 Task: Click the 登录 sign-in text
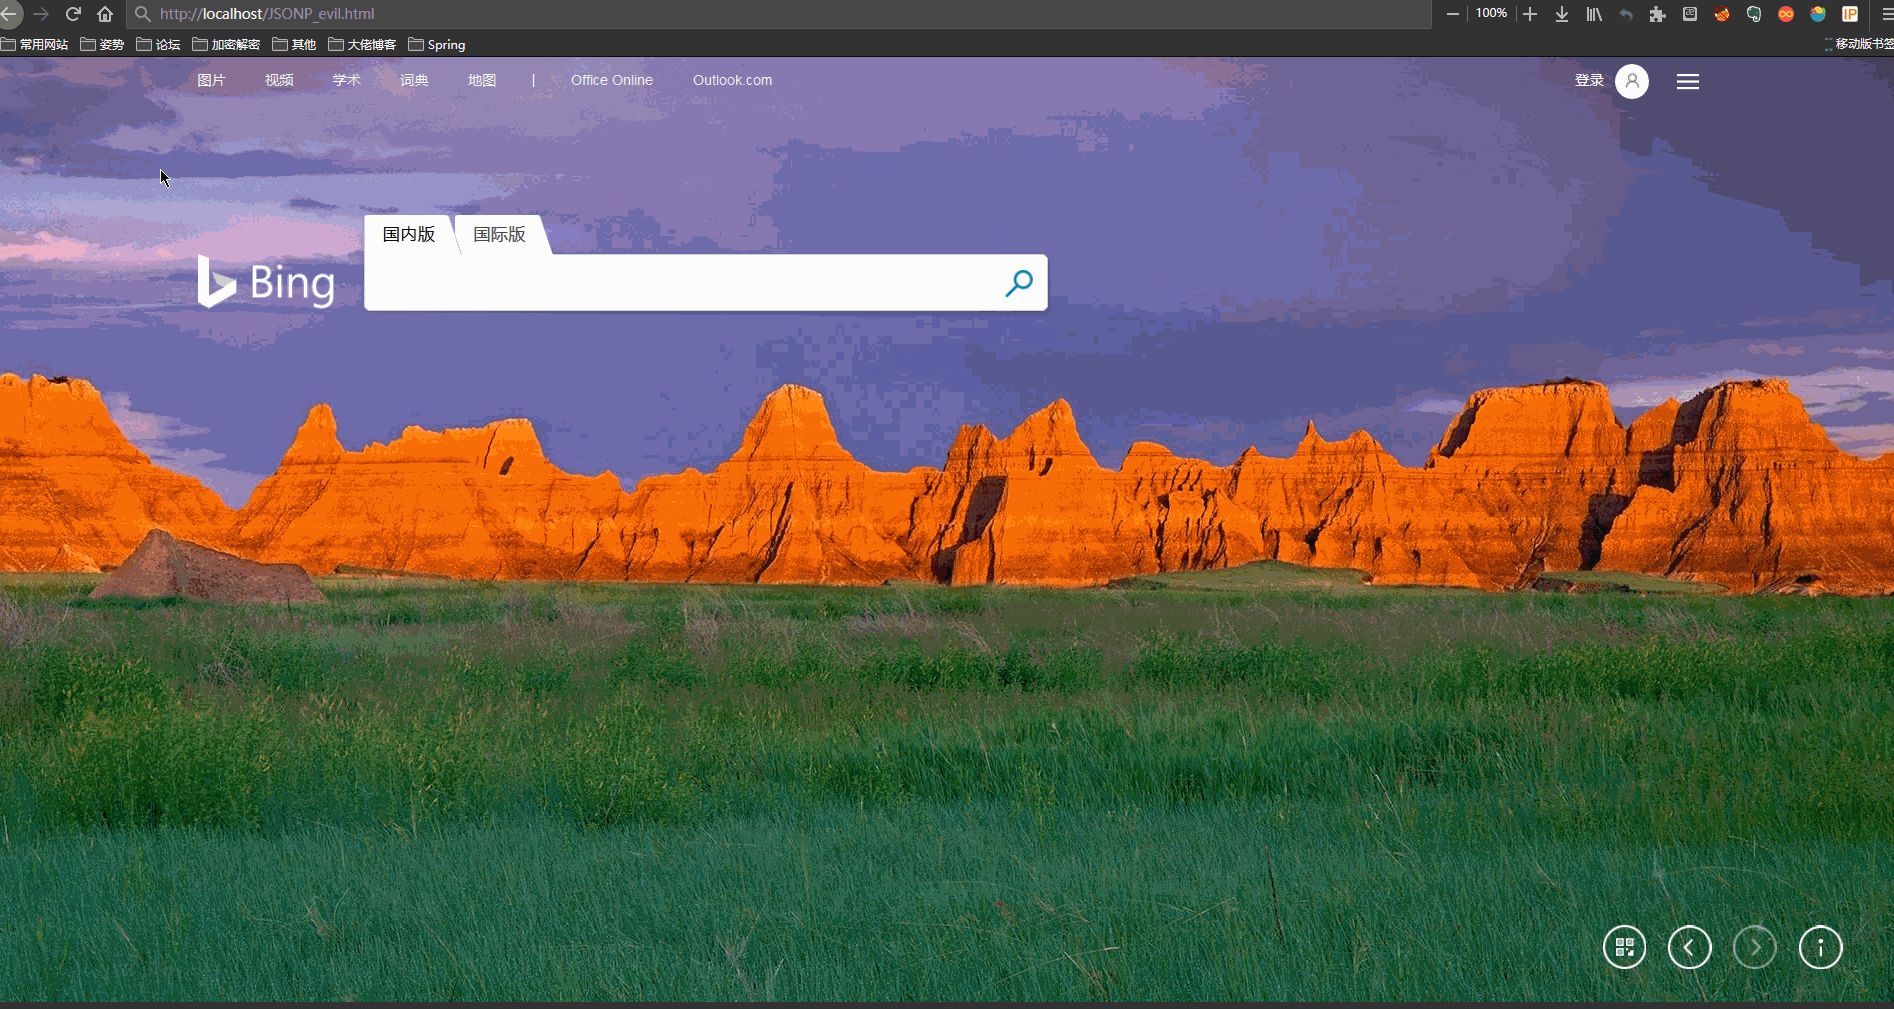[x=1589, y=80]
